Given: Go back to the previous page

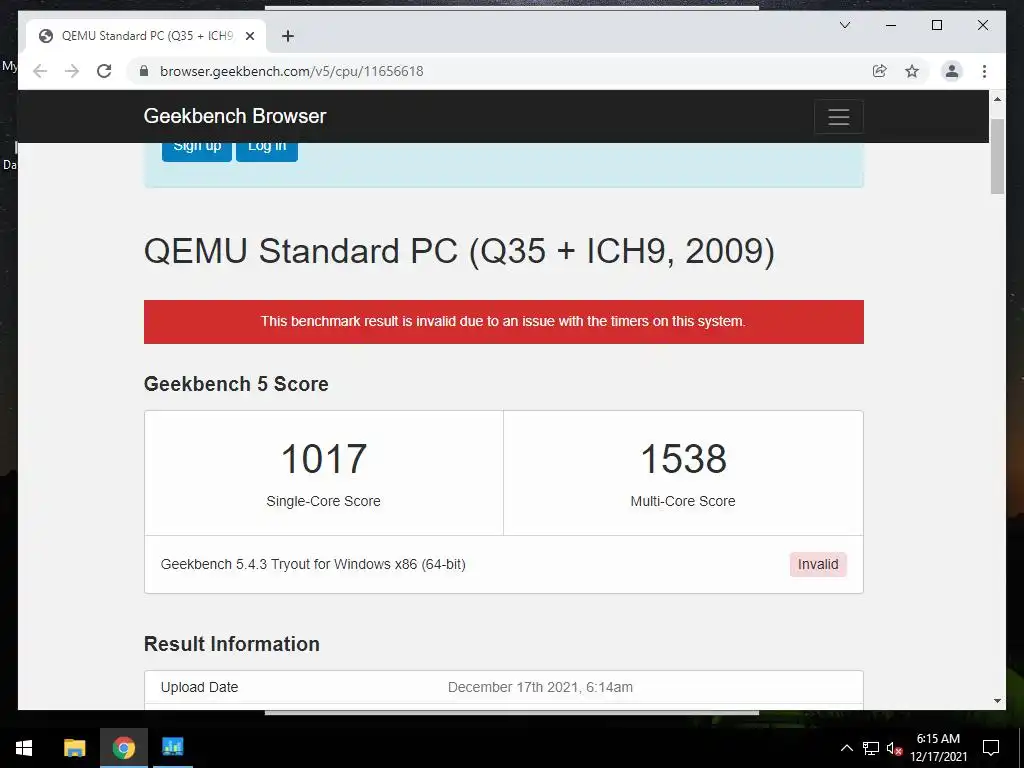Looking at the screenshot, I should tap(40, 71).
